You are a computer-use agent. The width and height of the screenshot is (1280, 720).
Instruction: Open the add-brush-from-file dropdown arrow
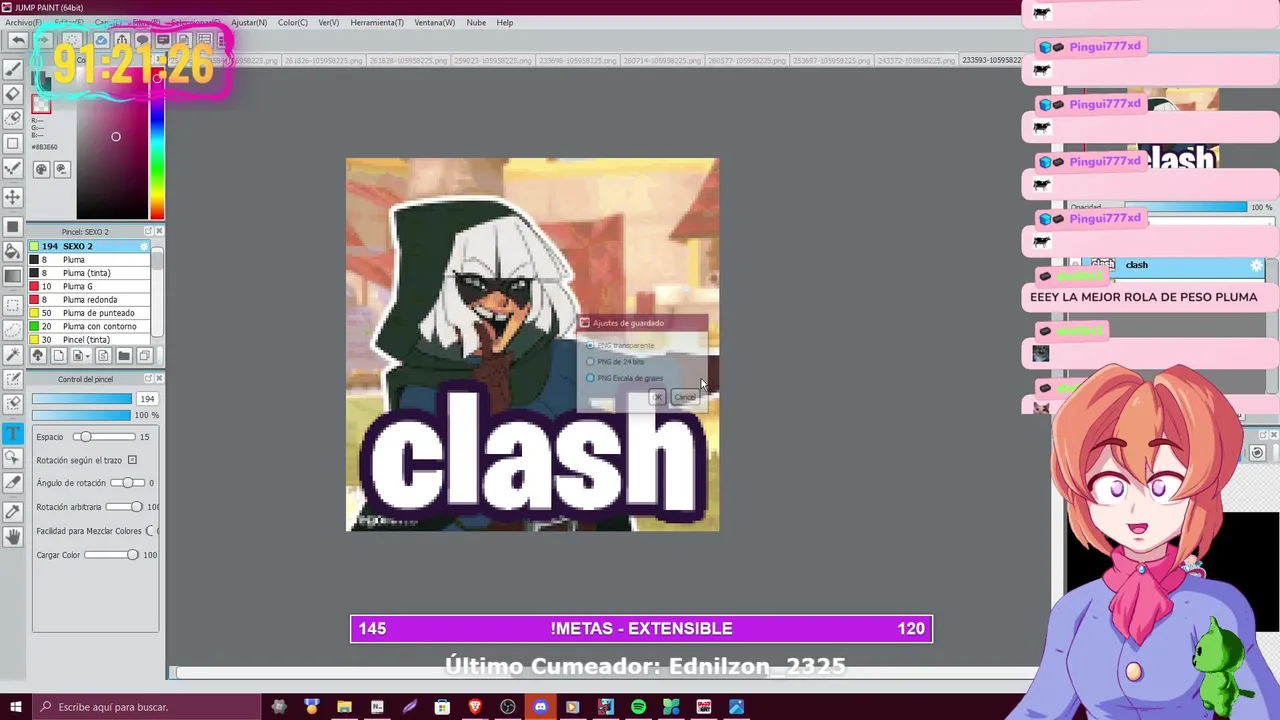tap(88, 355)
